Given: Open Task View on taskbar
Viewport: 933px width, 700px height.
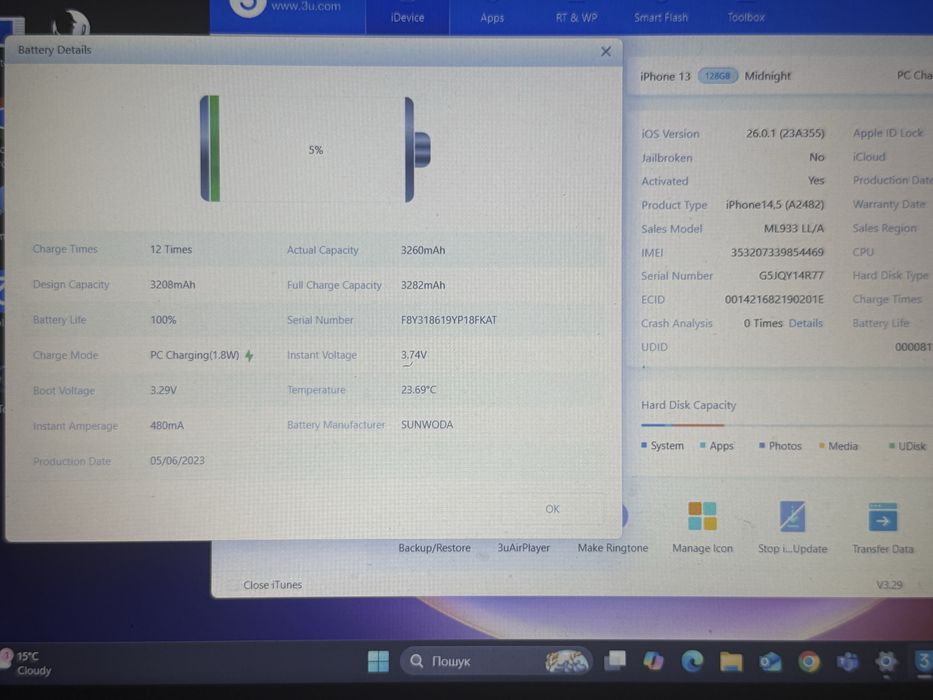Looking at the screenshot, I should tap(615, 660).
